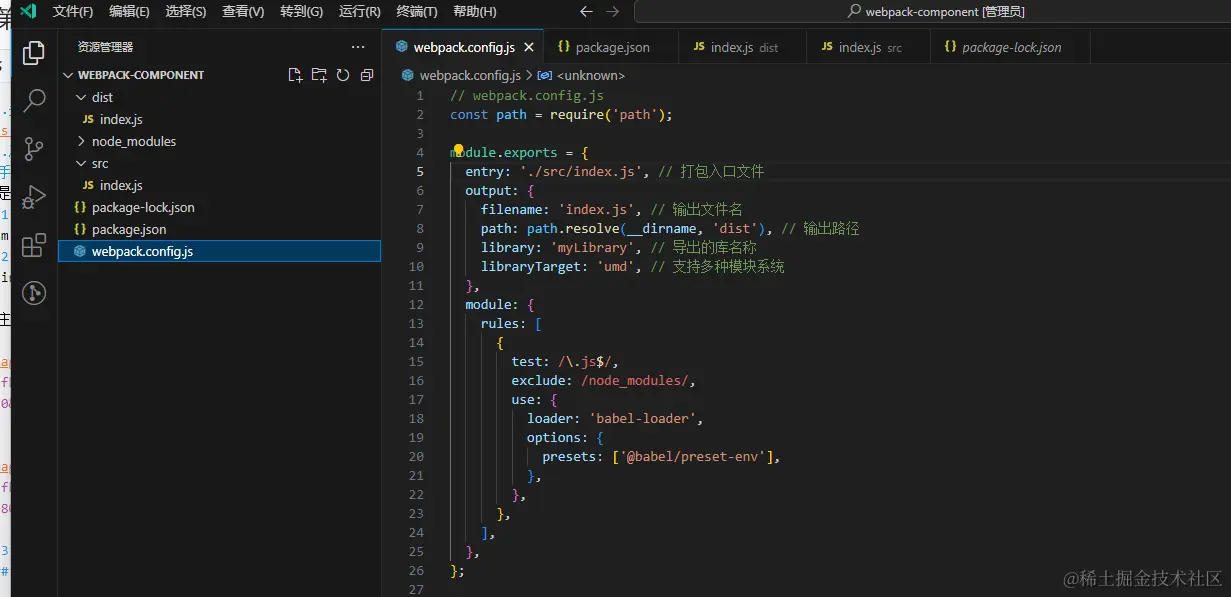Select webpack.config.js in explorer tree
This screenshot has height=597, width=1231.
tap(219, 251)
